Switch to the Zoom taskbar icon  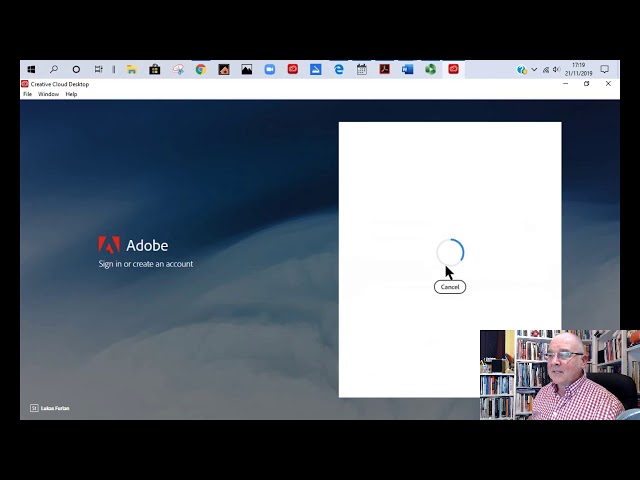tap(269, 69)
